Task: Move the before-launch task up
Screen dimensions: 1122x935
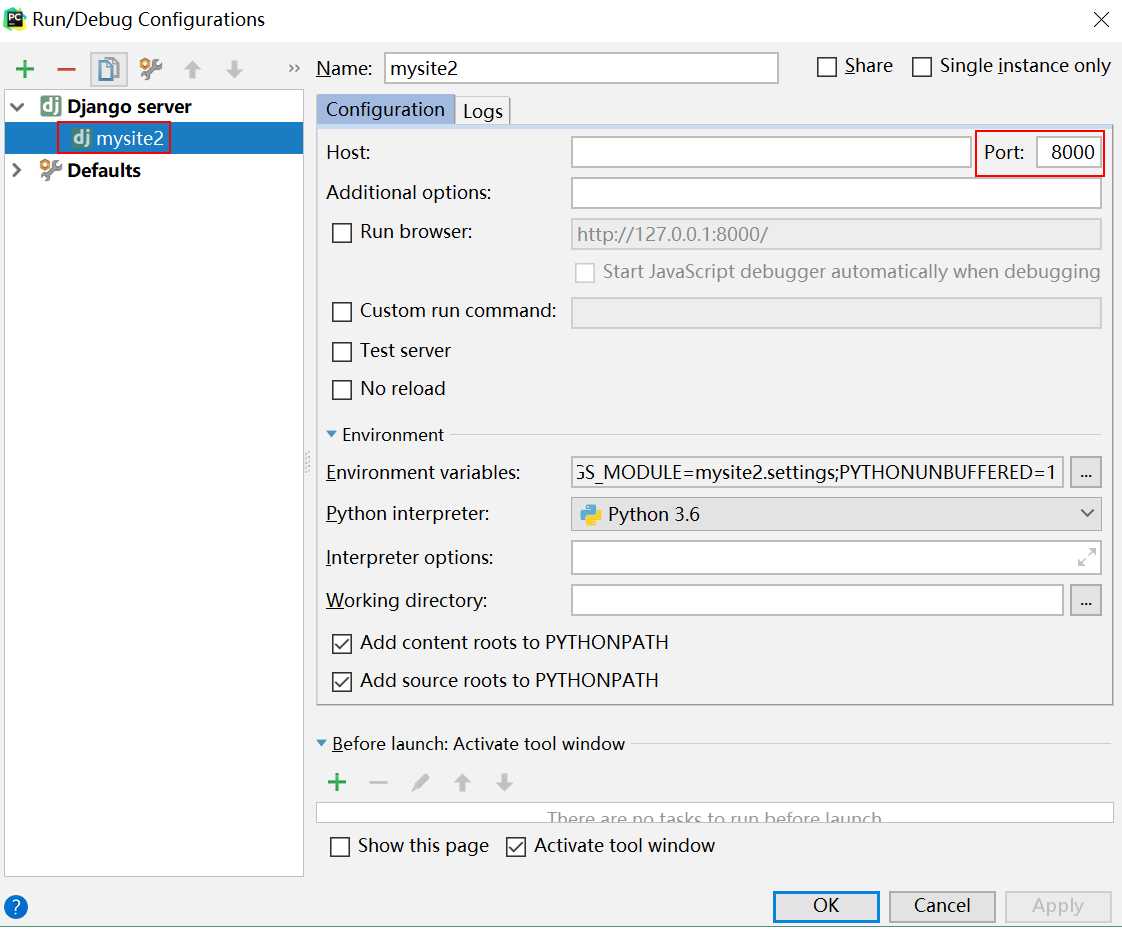Action: coord(462,782)
